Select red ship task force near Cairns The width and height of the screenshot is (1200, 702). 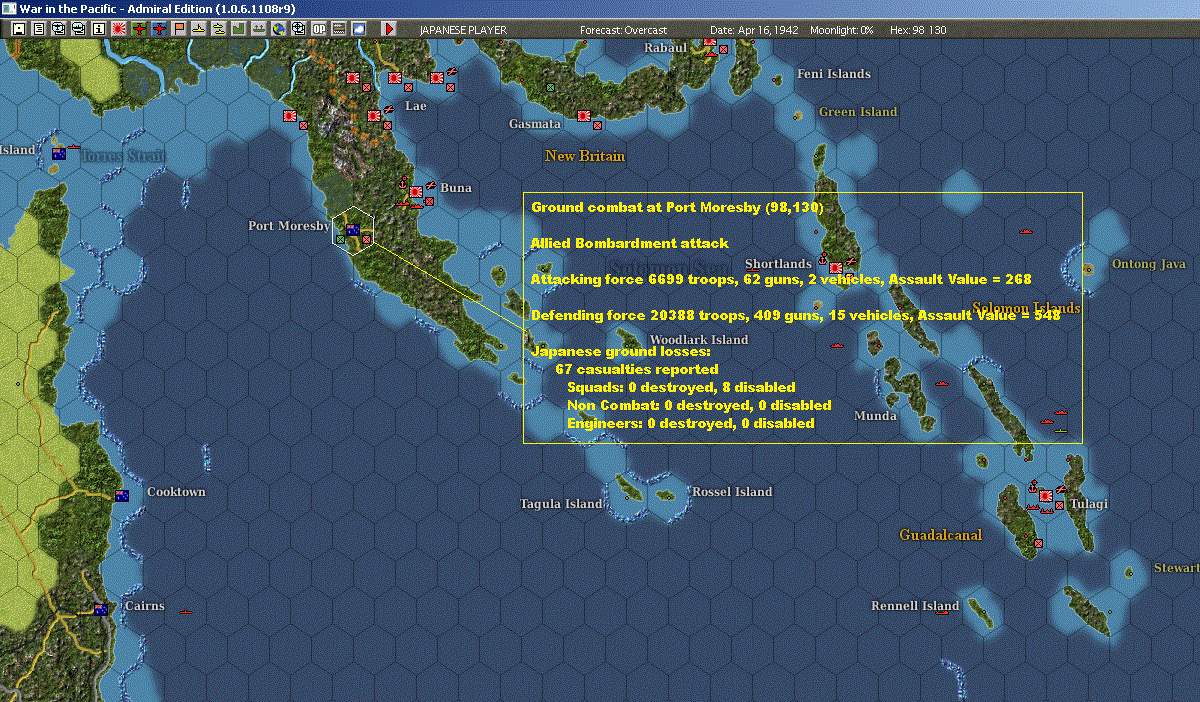185,610
